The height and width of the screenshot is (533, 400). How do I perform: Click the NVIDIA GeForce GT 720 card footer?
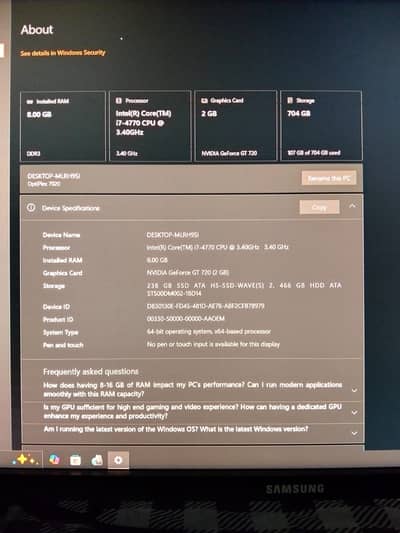229,153
